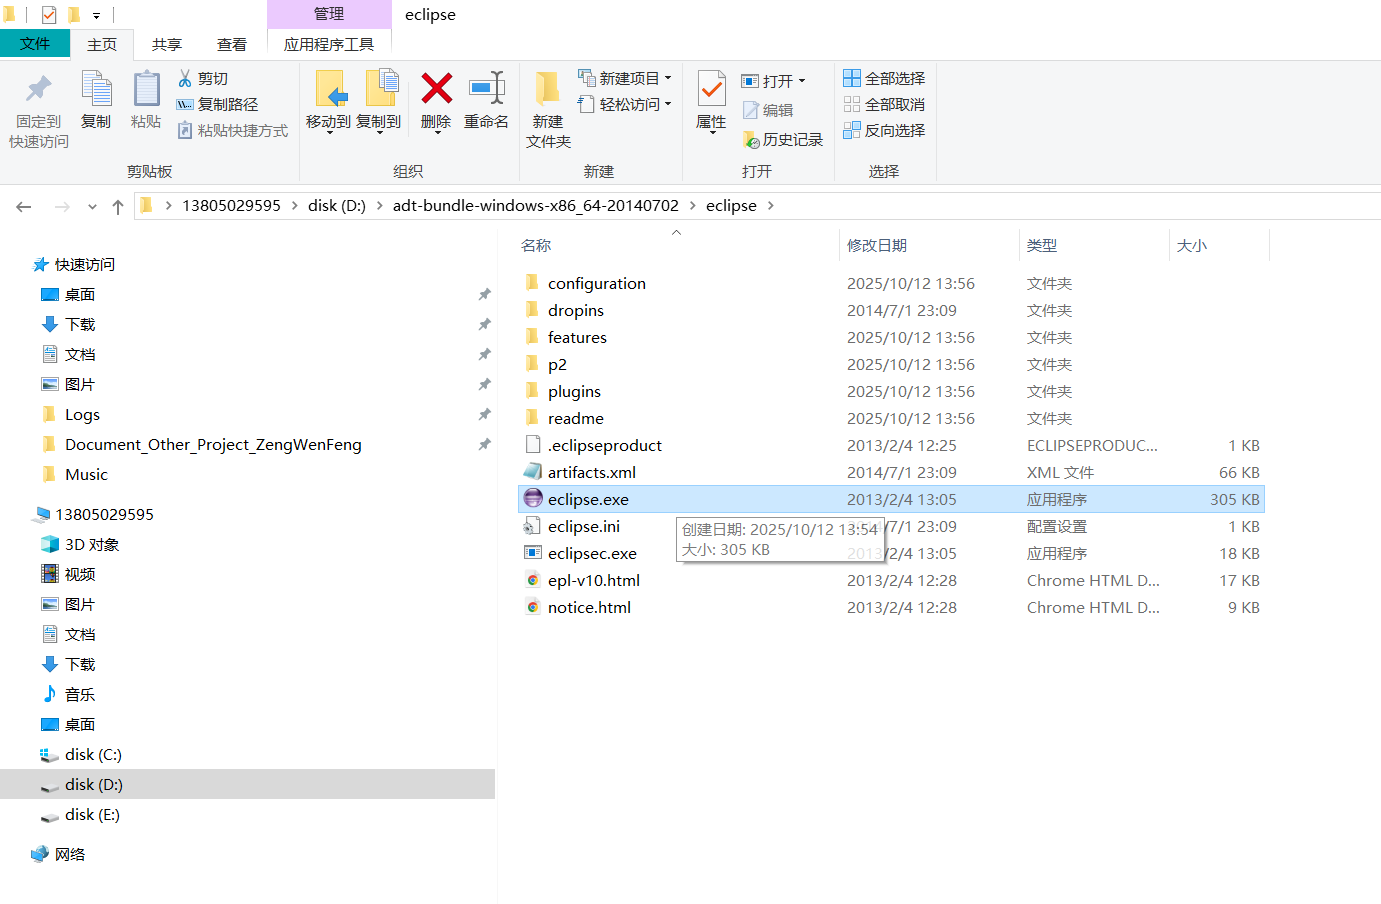Click History (历史记录) in ribbon
The image size is (1381, 904).
tap(783, 139)
